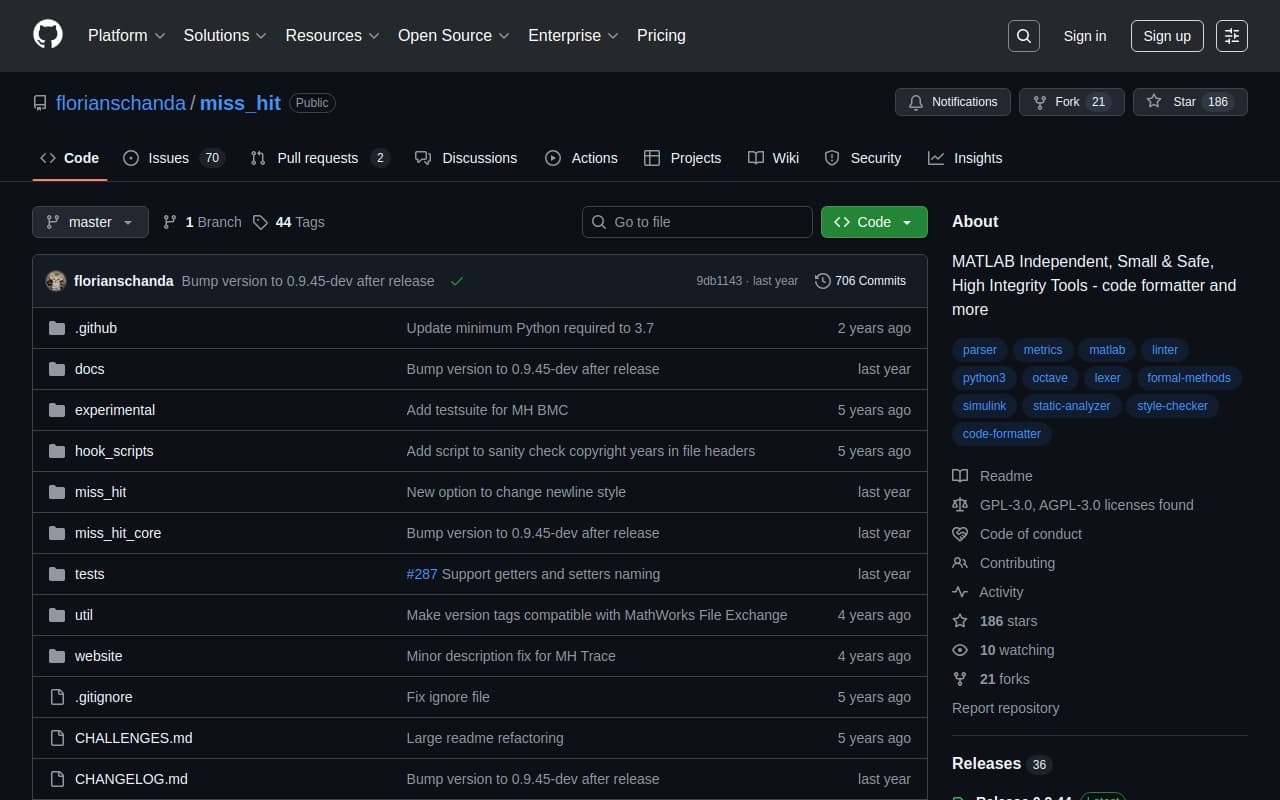The width and height of the screenshot is (1280, 800).
Task: Click the green check status icon
Action: coord(457,281)
